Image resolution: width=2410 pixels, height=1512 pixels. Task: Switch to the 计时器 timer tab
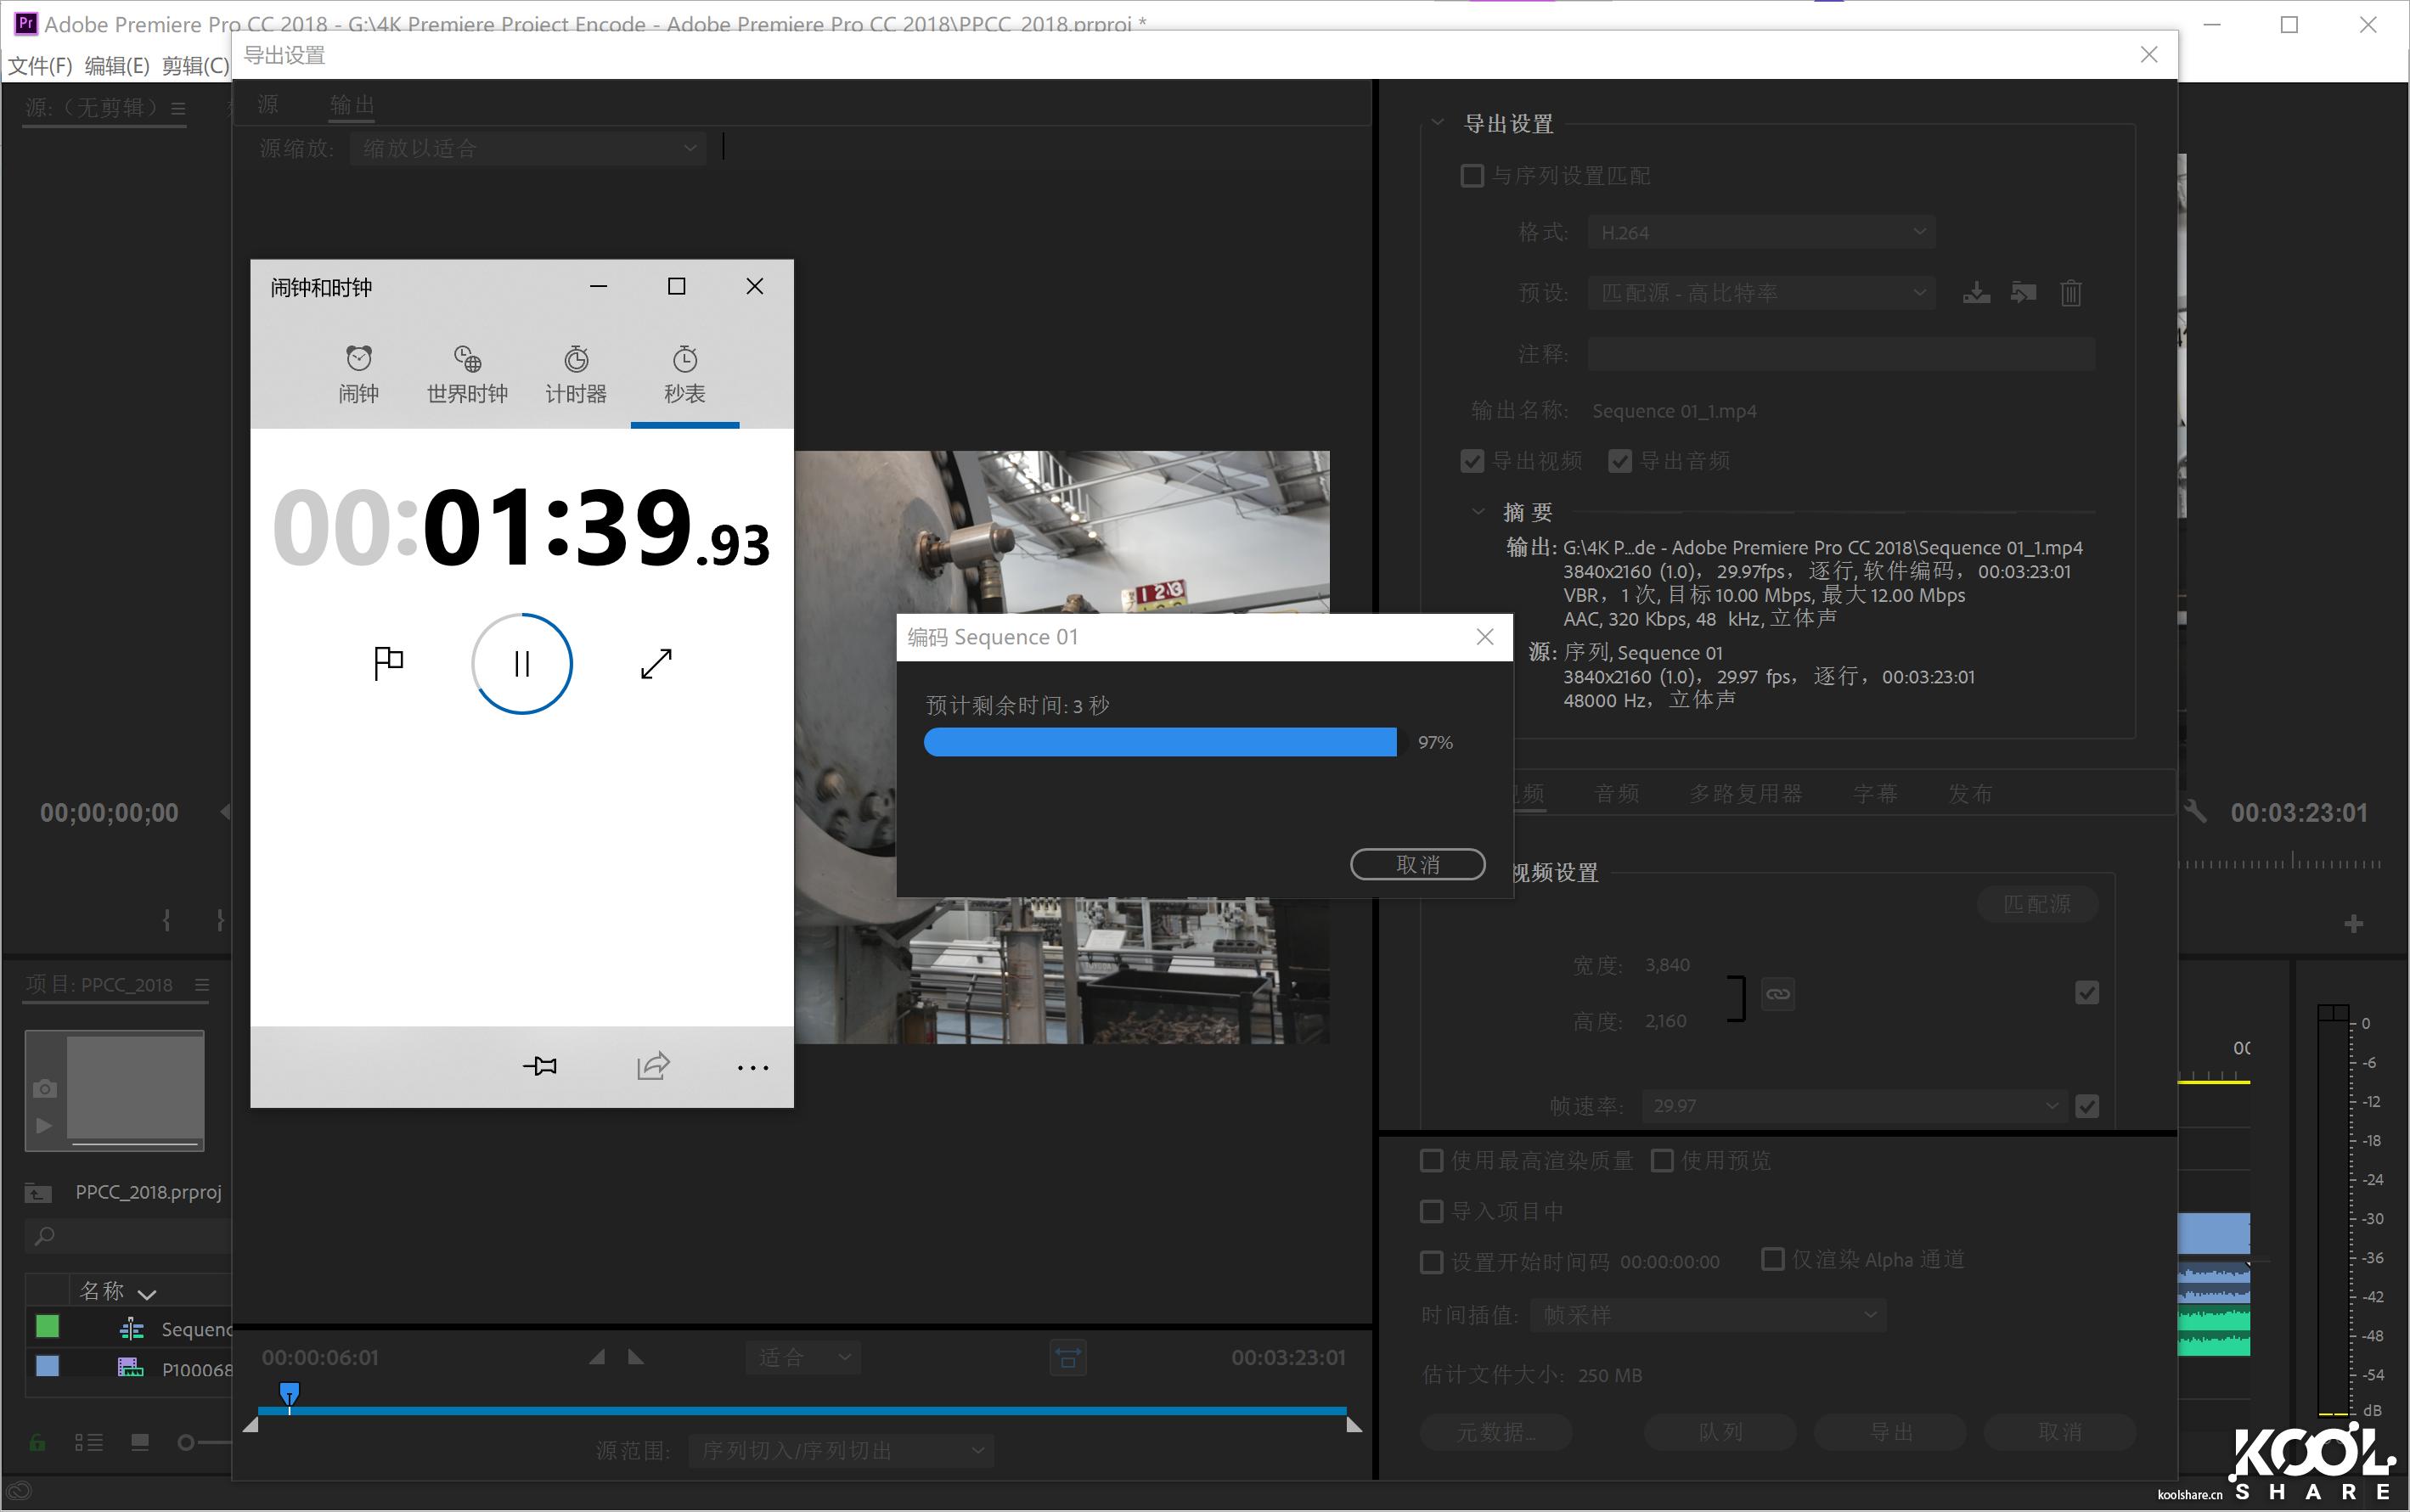click(x=575, y=374)
